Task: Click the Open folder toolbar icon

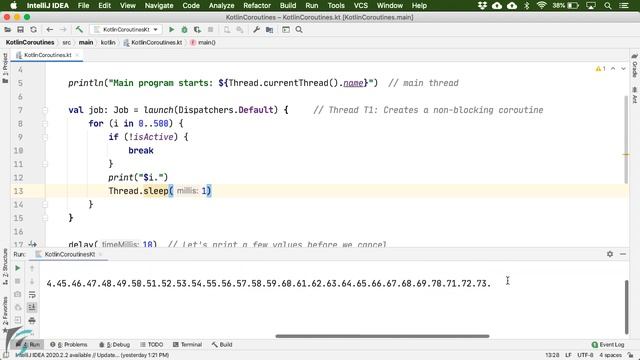Action: (x=7, y=29)
